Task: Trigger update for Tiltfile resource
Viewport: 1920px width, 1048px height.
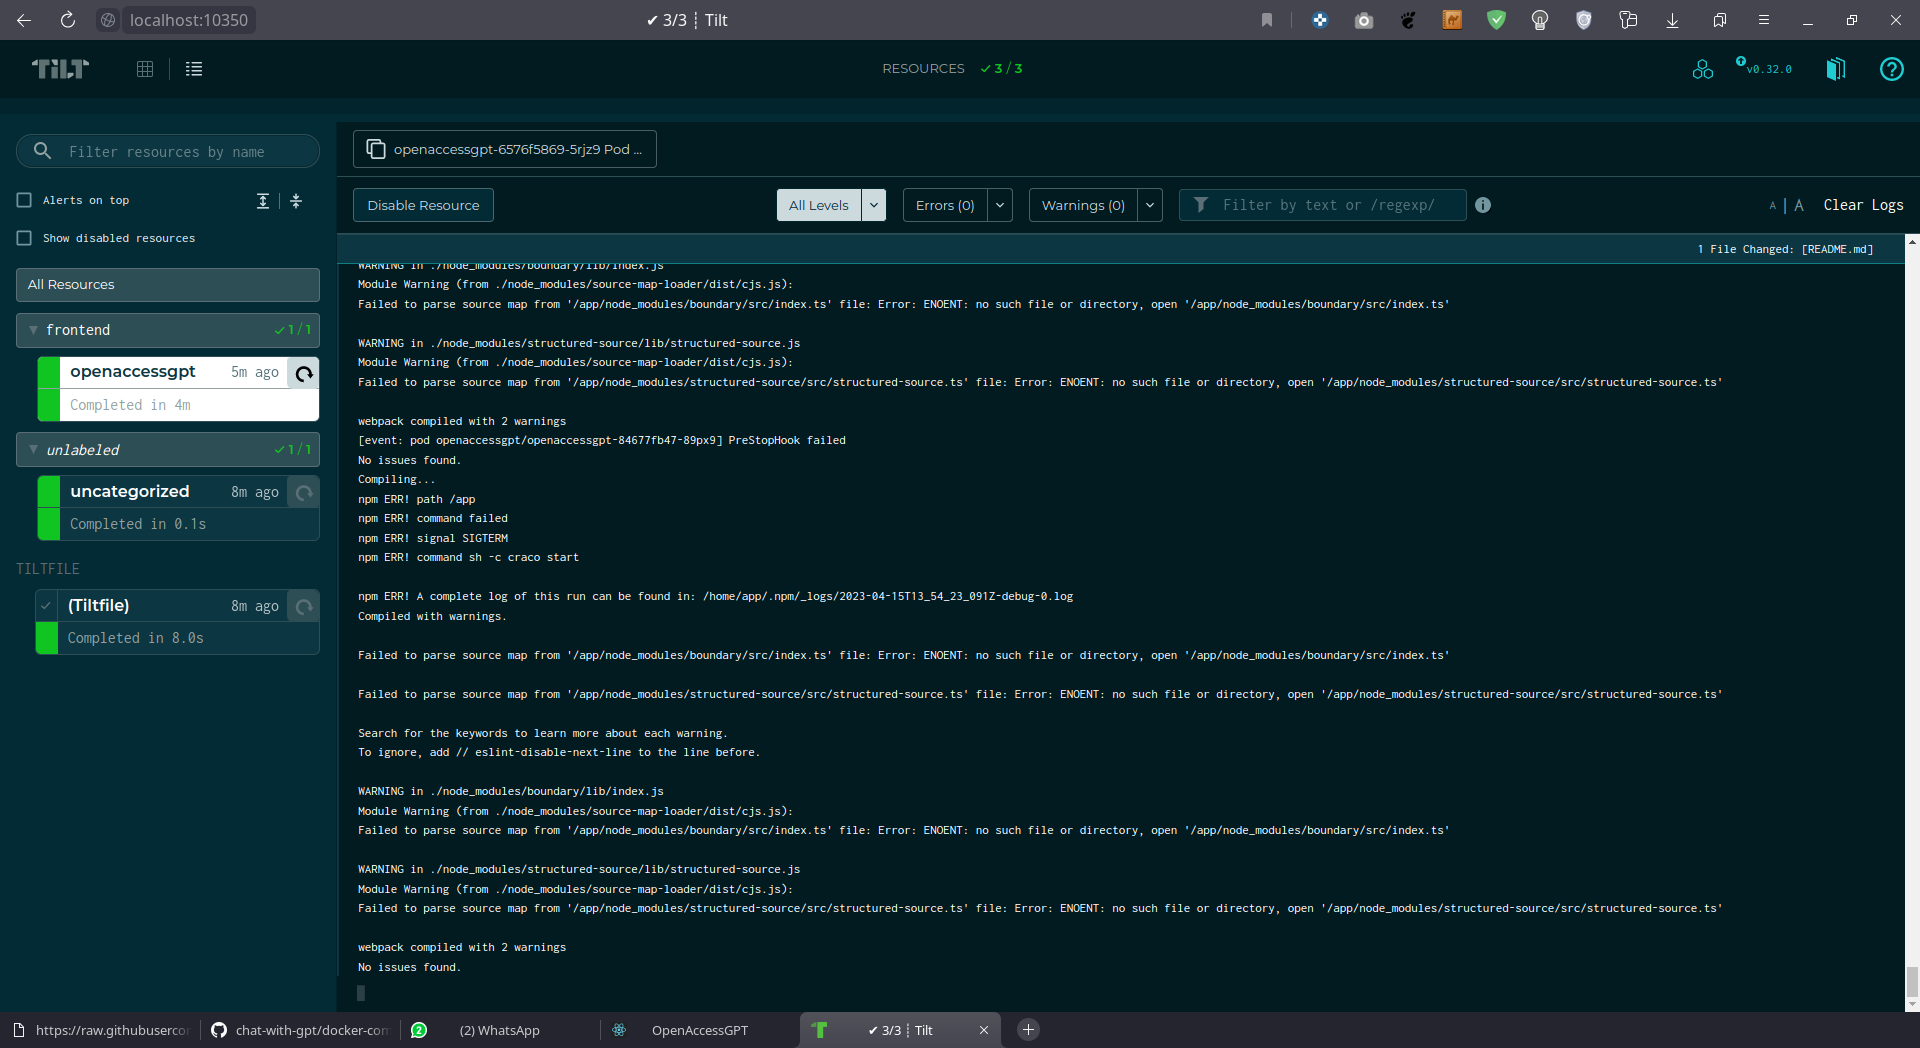Action: pos(304,606)
